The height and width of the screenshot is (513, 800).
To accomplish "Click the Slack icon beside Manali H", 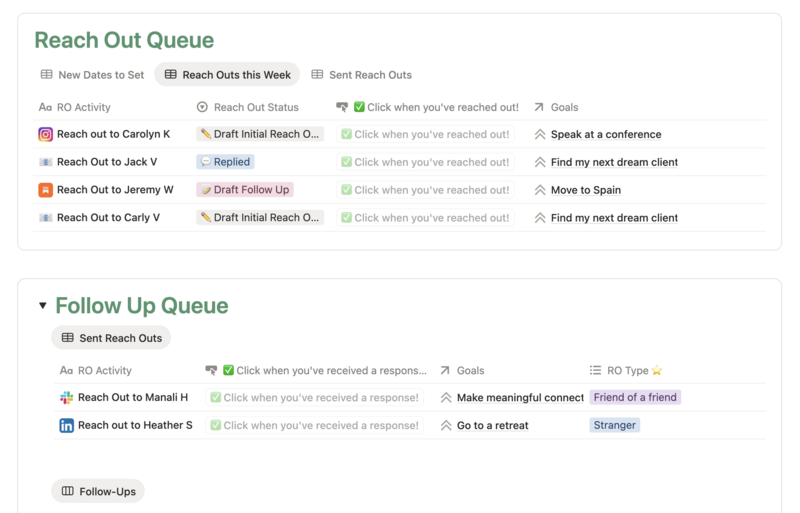I will 66,397.
